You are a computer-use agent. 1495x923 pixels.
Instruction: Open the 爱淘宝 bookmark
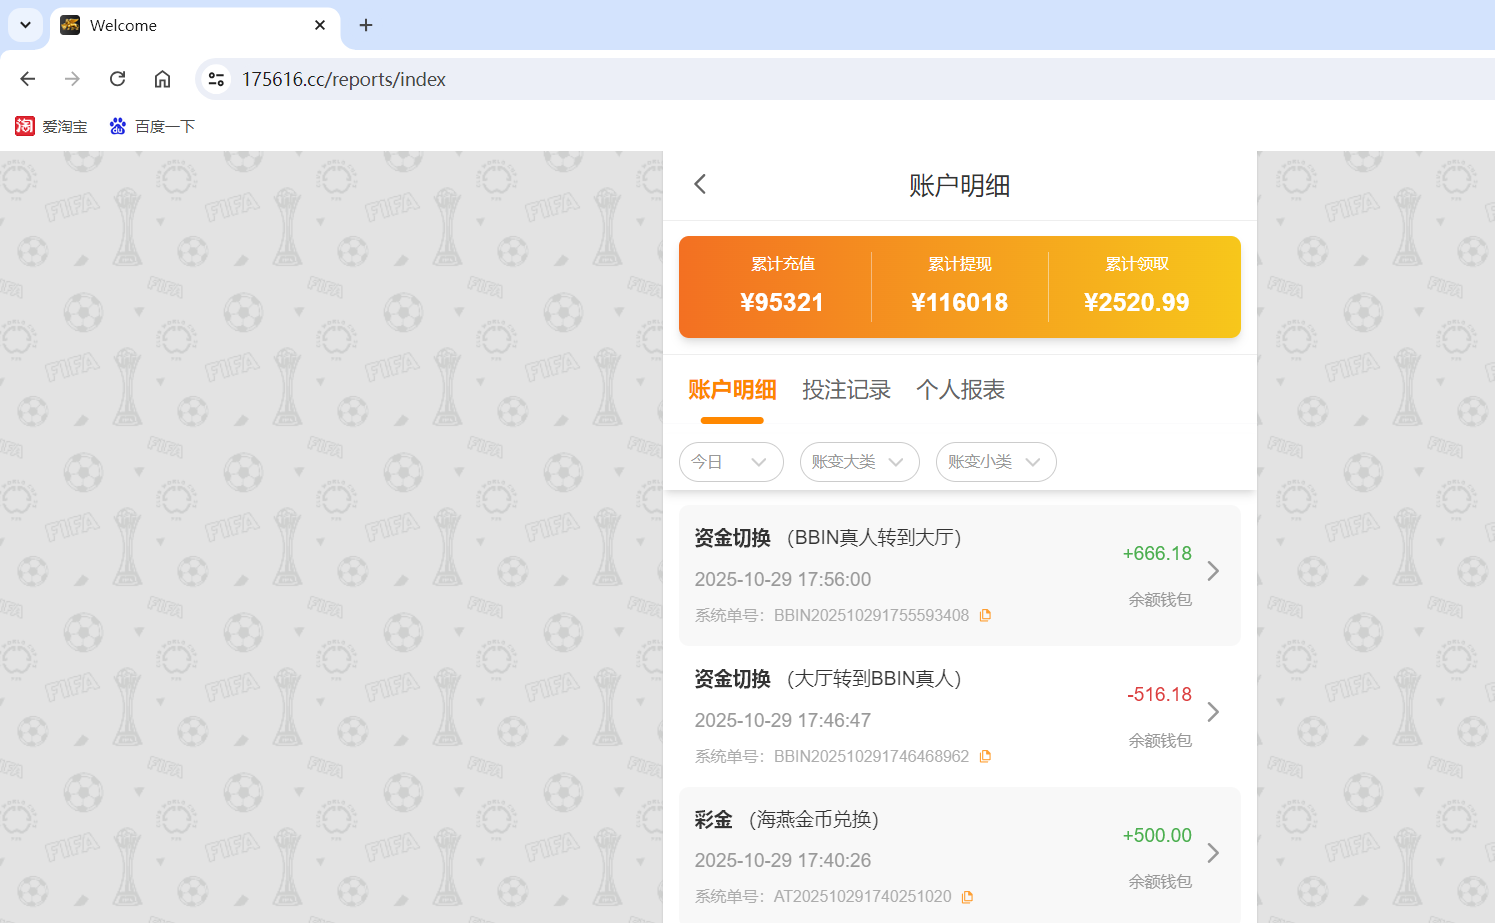(x=51, y=126)
